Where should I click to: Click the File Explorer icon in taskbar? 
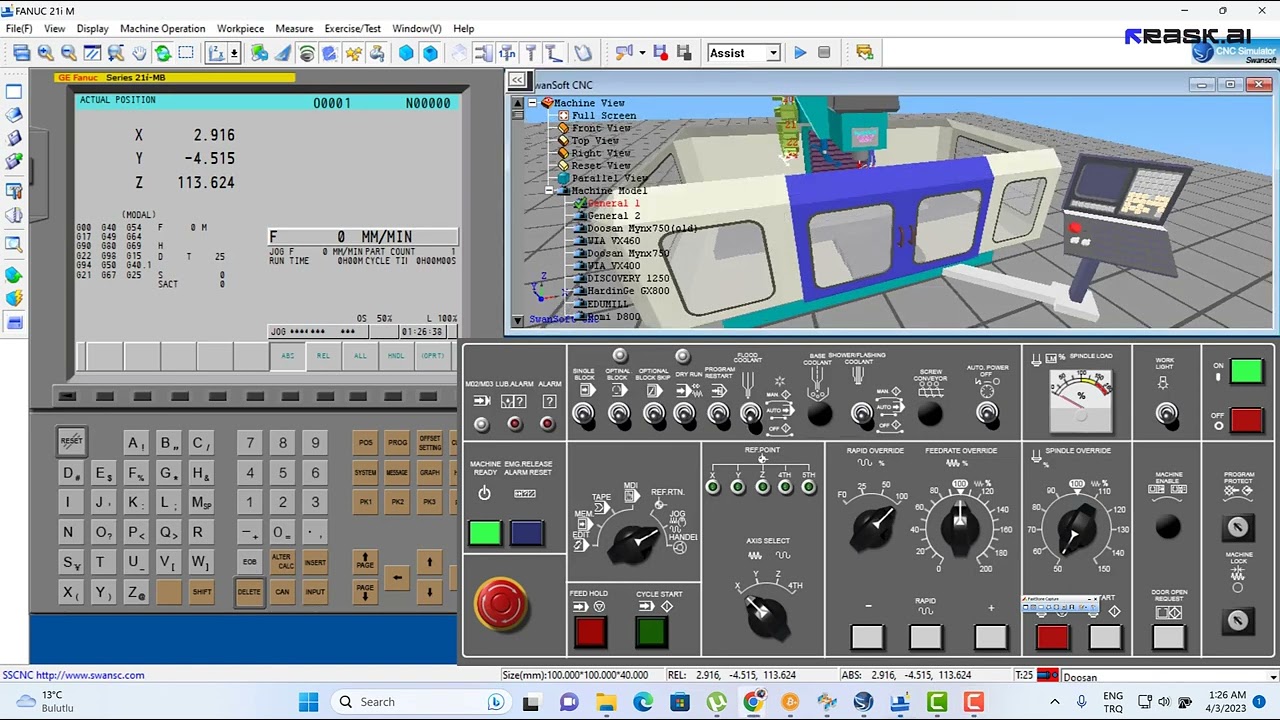606,702
